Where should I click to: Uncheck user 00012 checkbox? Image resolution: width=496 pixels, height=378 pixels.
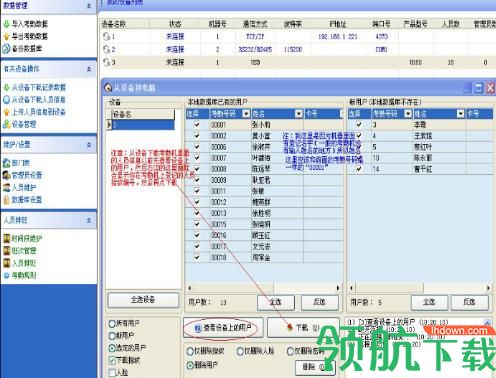pyautogui.click(x=197, y=202)
